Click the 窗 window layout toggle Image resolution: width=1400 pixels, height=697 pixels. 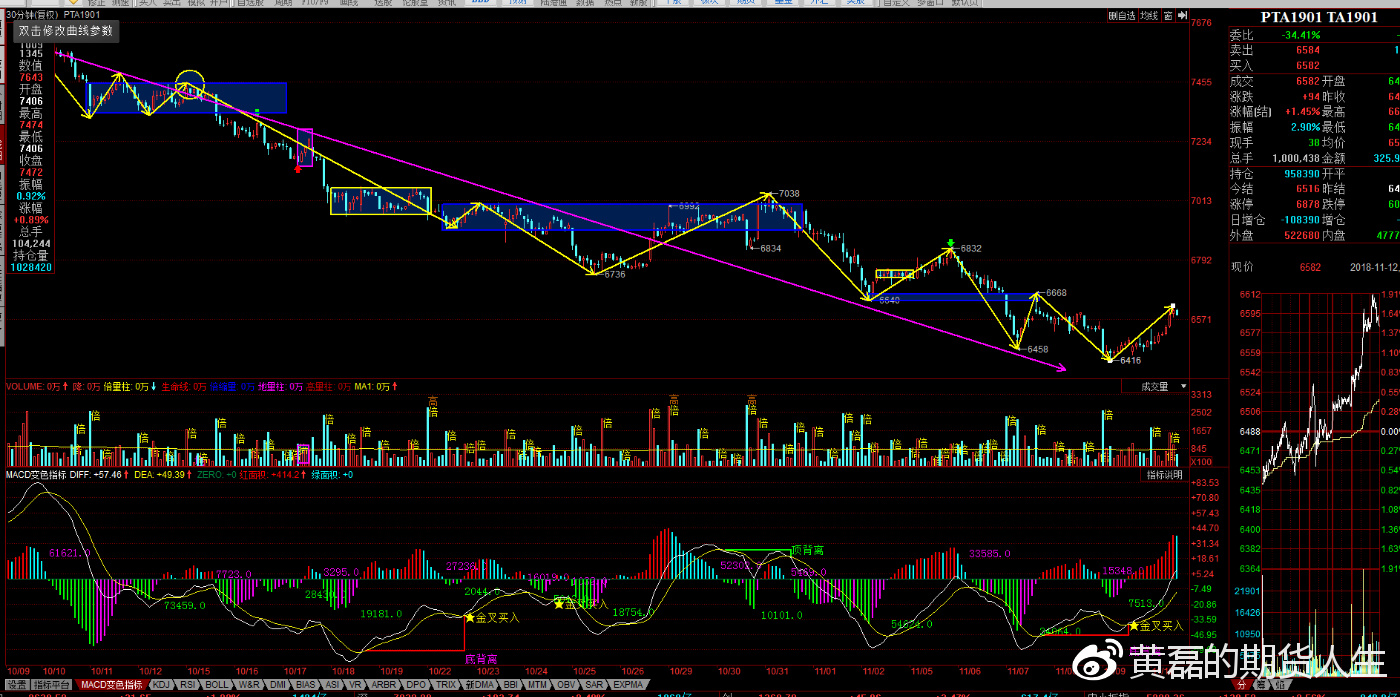1167,16
